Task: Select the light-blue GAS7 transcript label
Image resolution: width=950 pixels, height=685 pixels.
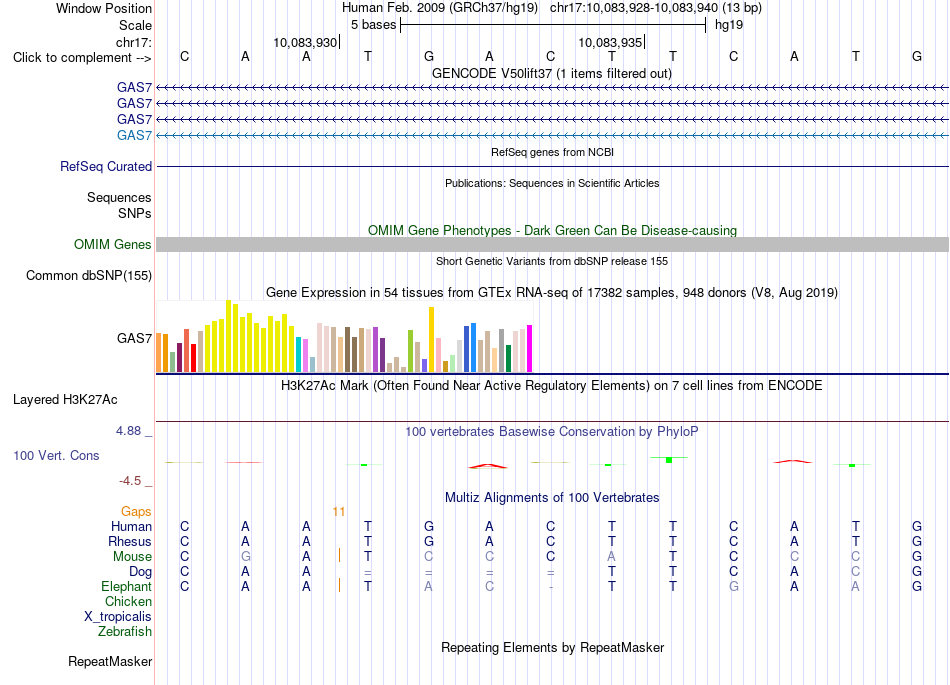Action: (x=134, y=135)
